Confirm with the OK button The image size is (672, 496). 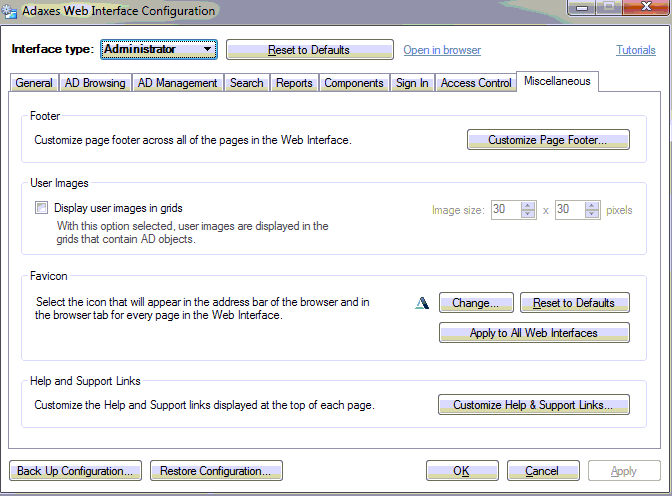pos(462,471)
